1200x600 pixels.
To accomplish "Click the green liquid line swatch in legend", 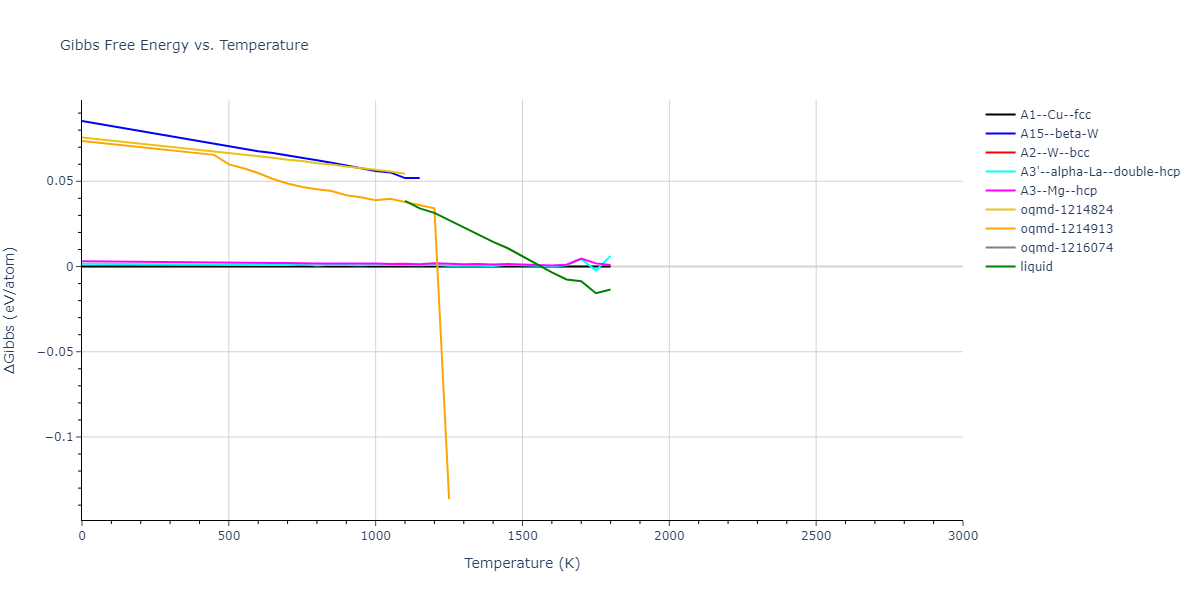I will point(999,267).
